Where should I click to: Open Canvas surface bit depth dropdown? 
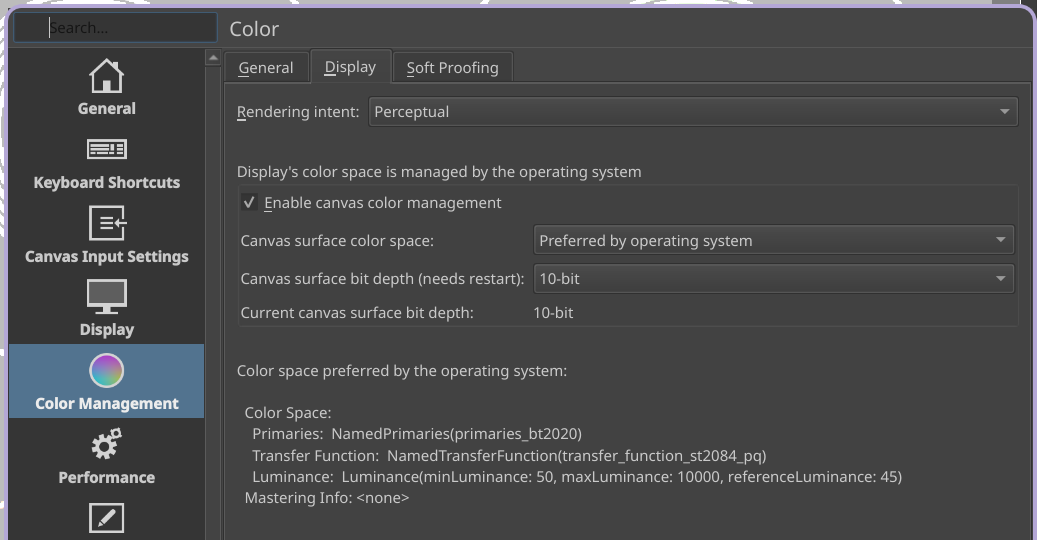click(773, 279)
